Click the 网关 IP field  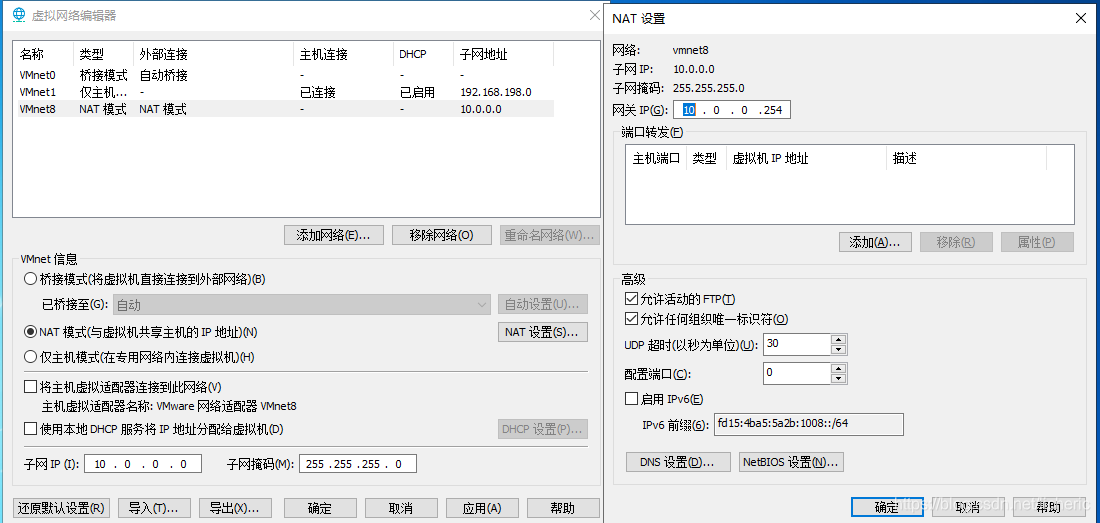[x=732, y=110]
